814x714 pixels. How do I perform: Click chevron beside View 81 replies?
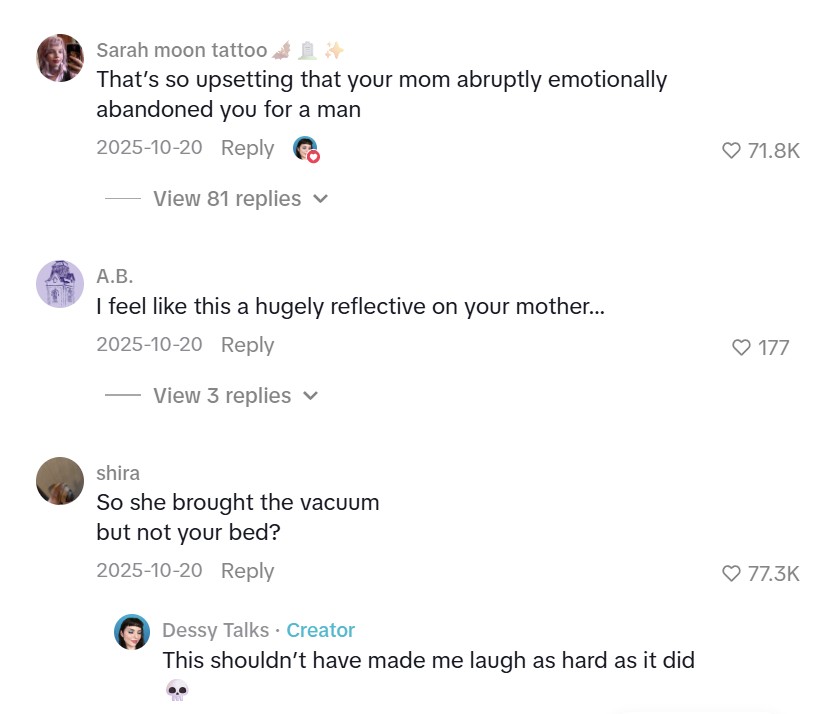tap(321, 199)
